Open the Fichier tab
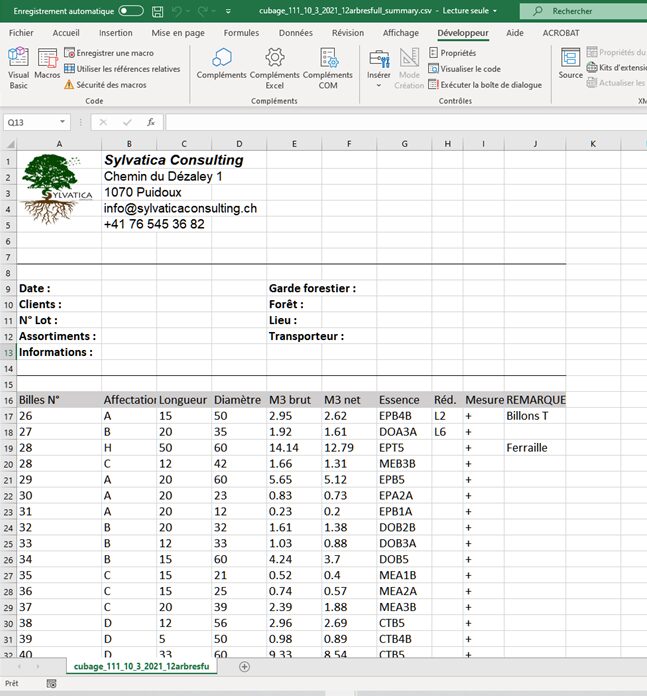Screen dimensions: 647x696 pyautogui.click(x=21, y=33)
